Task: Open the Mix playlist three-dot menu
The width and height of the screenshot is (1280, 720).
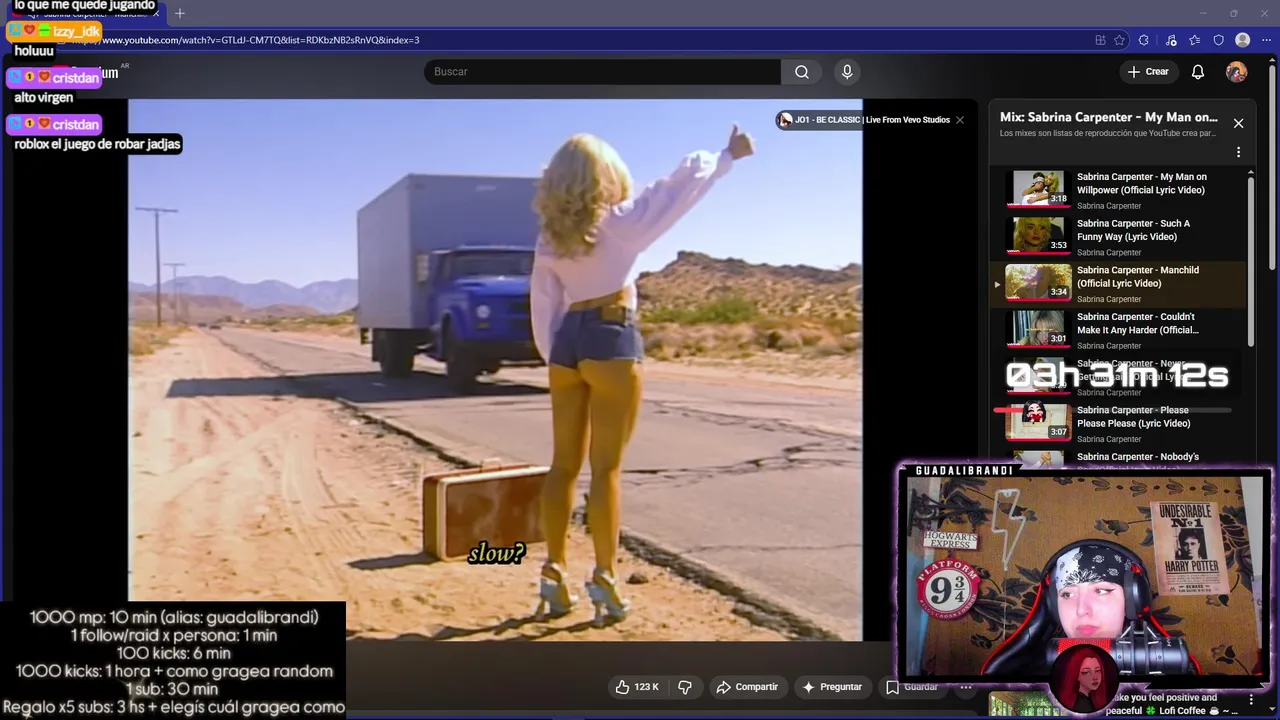Action: pyautogui.click(x=1238, y=152)
